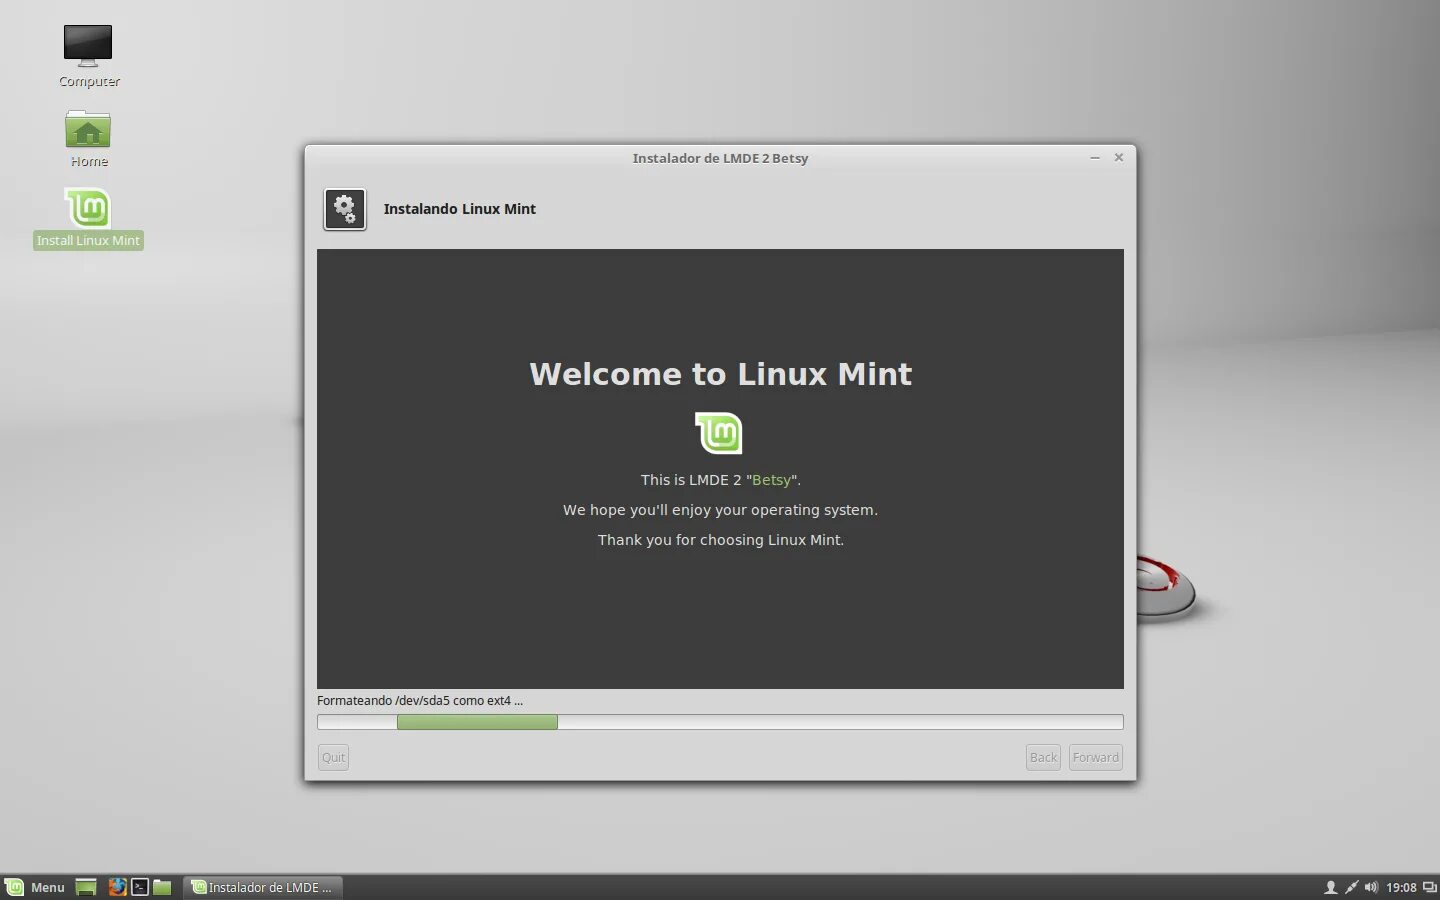Click the 19:08 clock in the panel
This screenshot has width=1440, height=900.
pyautogui.click(x=1401, y=887)
